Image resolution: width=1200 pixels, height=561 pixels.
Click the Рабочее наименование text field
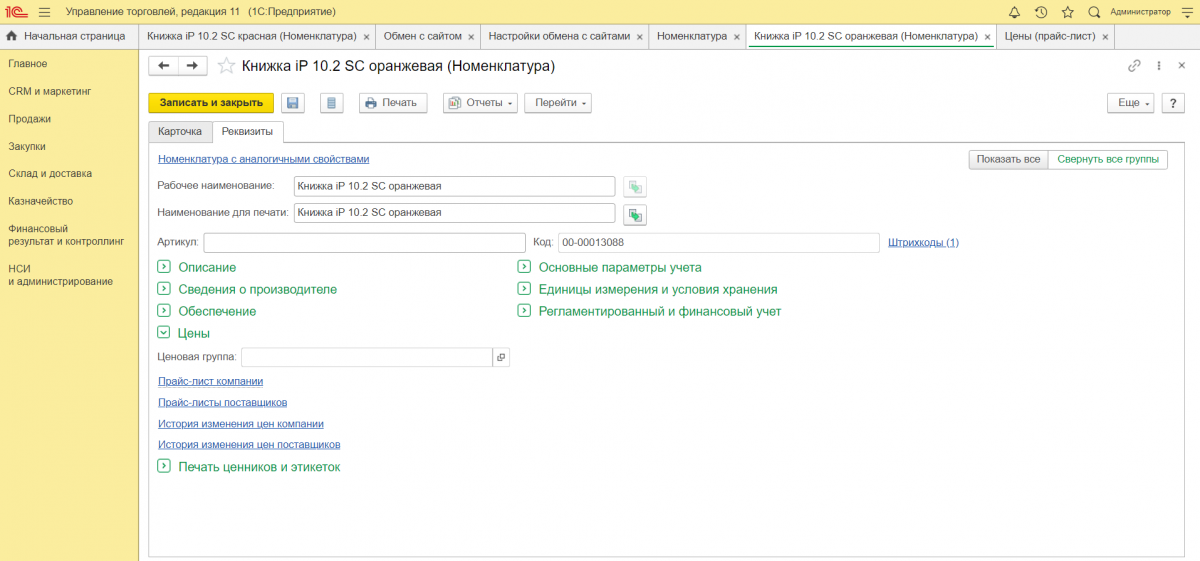coord(455,186)
